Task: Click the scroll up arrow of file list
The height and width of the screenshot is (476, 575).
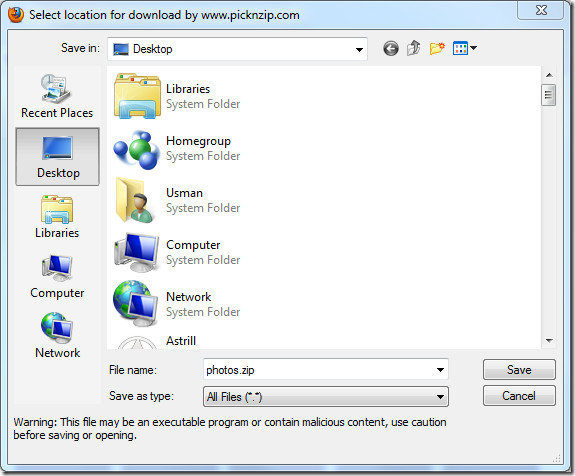Action: pos(549,75)
